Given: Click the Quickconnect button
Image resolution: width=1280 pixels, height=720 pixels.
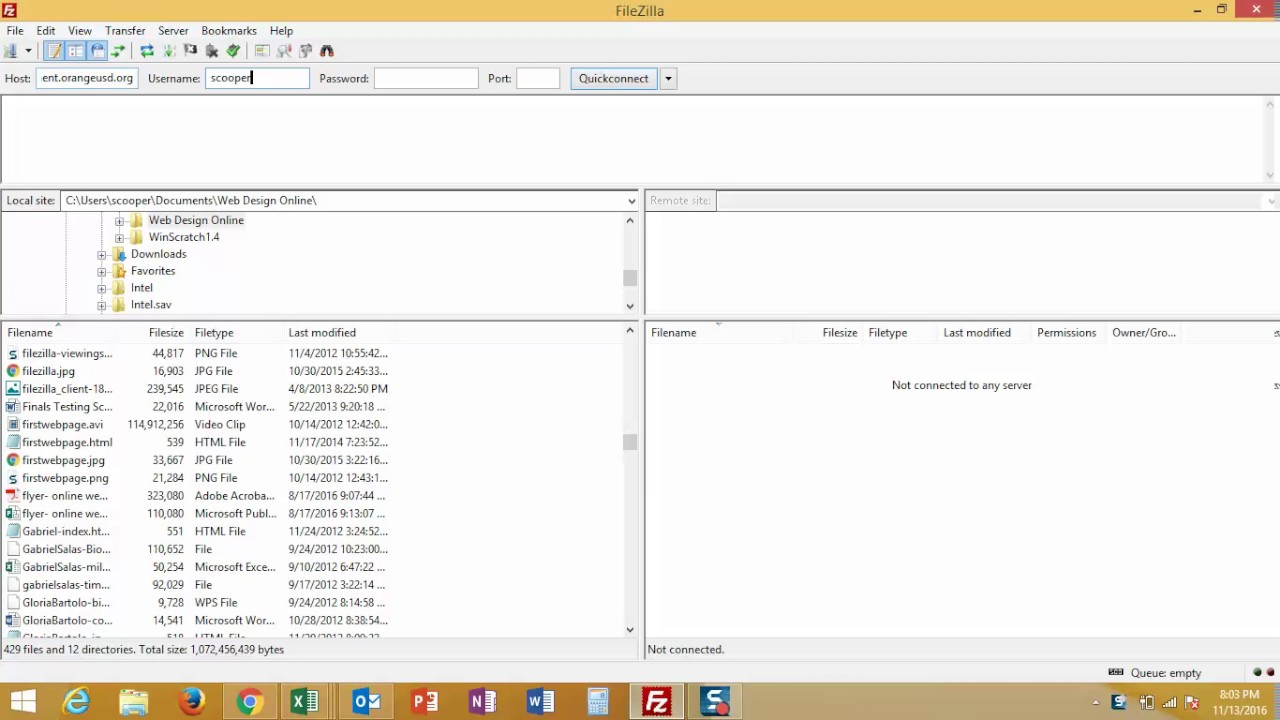Looking at the screenshot, I should [x=613, y=78].
